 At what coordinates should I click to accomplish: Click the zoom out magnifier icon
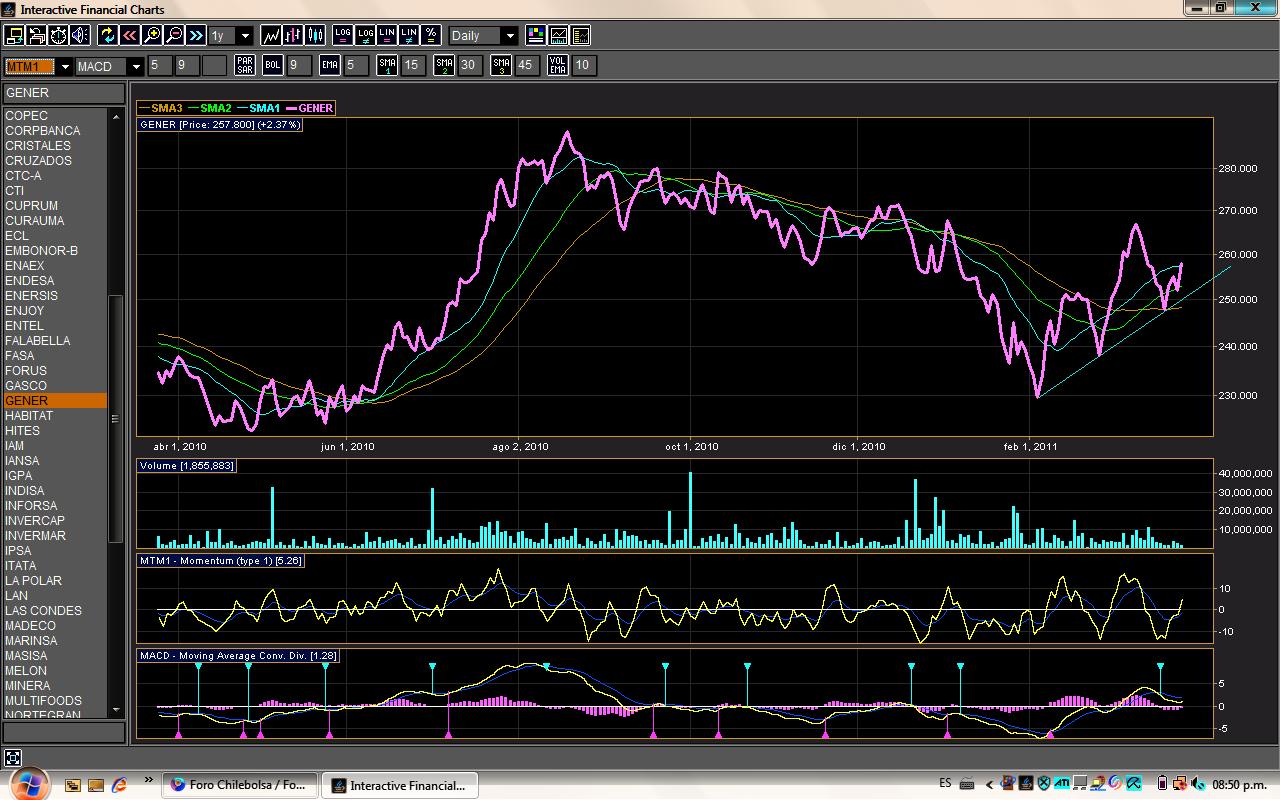point(174,35)
